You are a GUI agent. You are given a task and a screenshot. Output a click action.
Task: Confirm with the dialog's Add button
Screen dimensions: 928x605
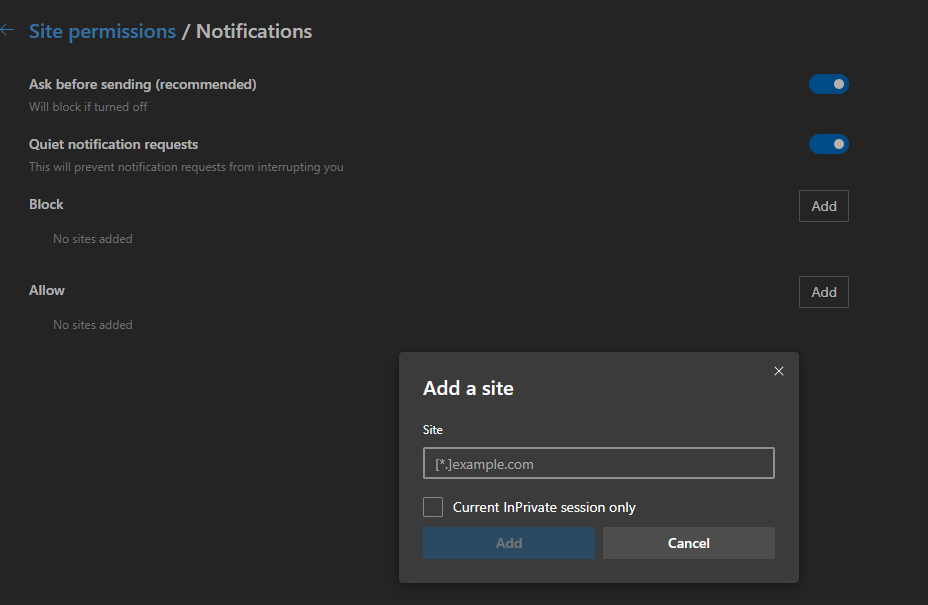[x=508, y=543]
